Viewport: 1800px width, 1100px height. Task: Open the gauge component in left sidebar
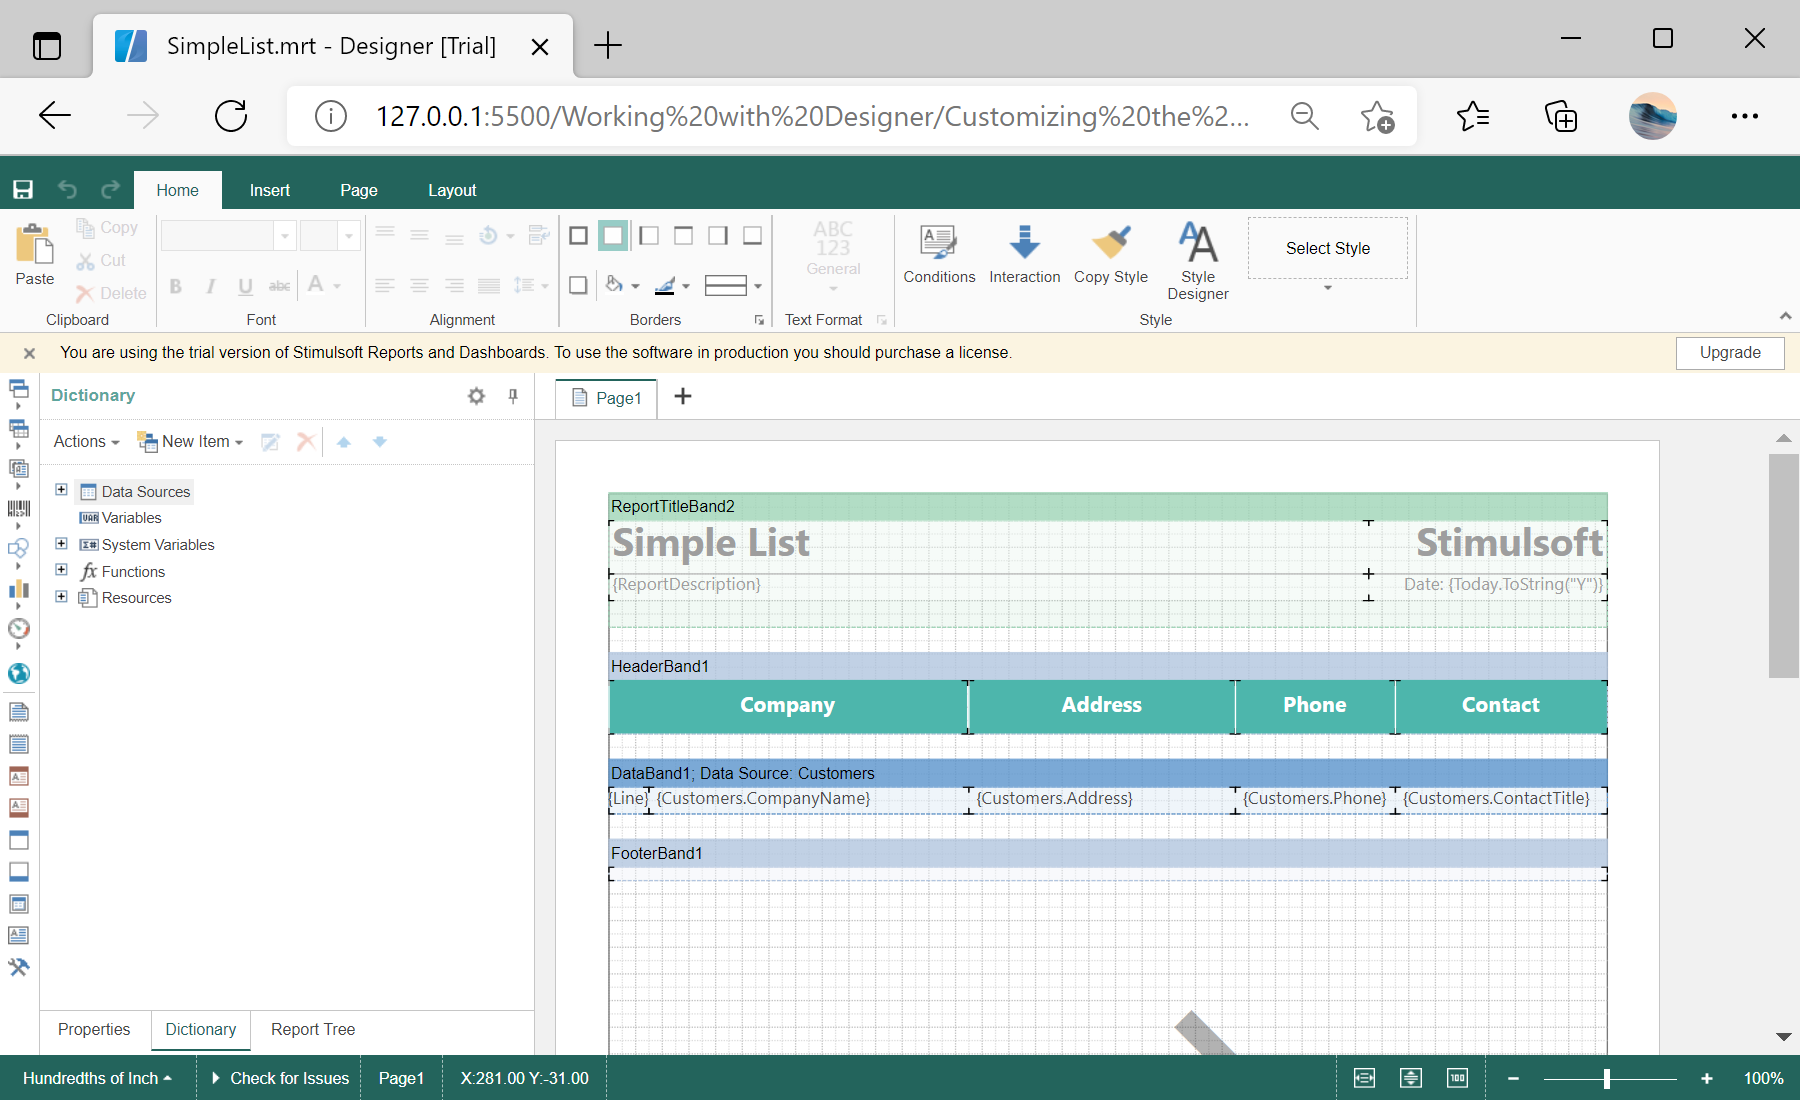[19, 628]
